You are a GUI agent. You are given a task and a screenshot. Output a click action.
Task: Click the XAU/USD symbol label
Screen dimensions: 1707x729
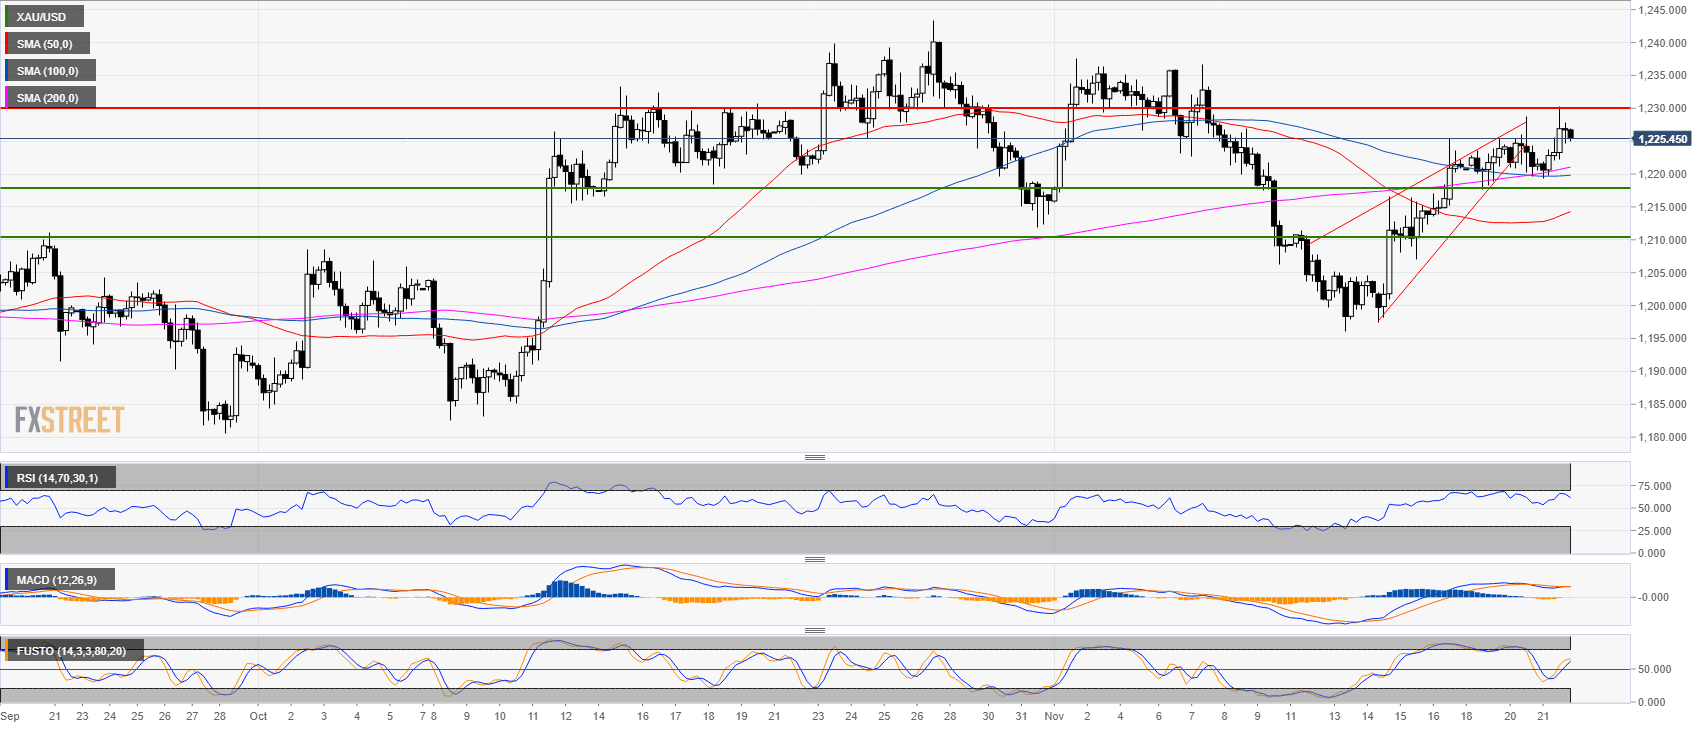[42, 17]
